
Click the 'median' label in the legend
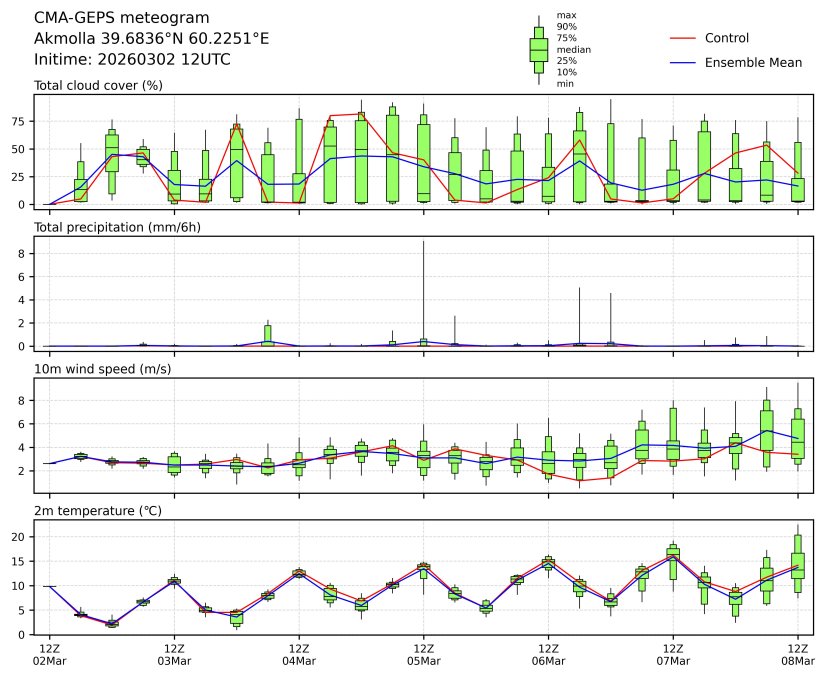pos(573,49)
